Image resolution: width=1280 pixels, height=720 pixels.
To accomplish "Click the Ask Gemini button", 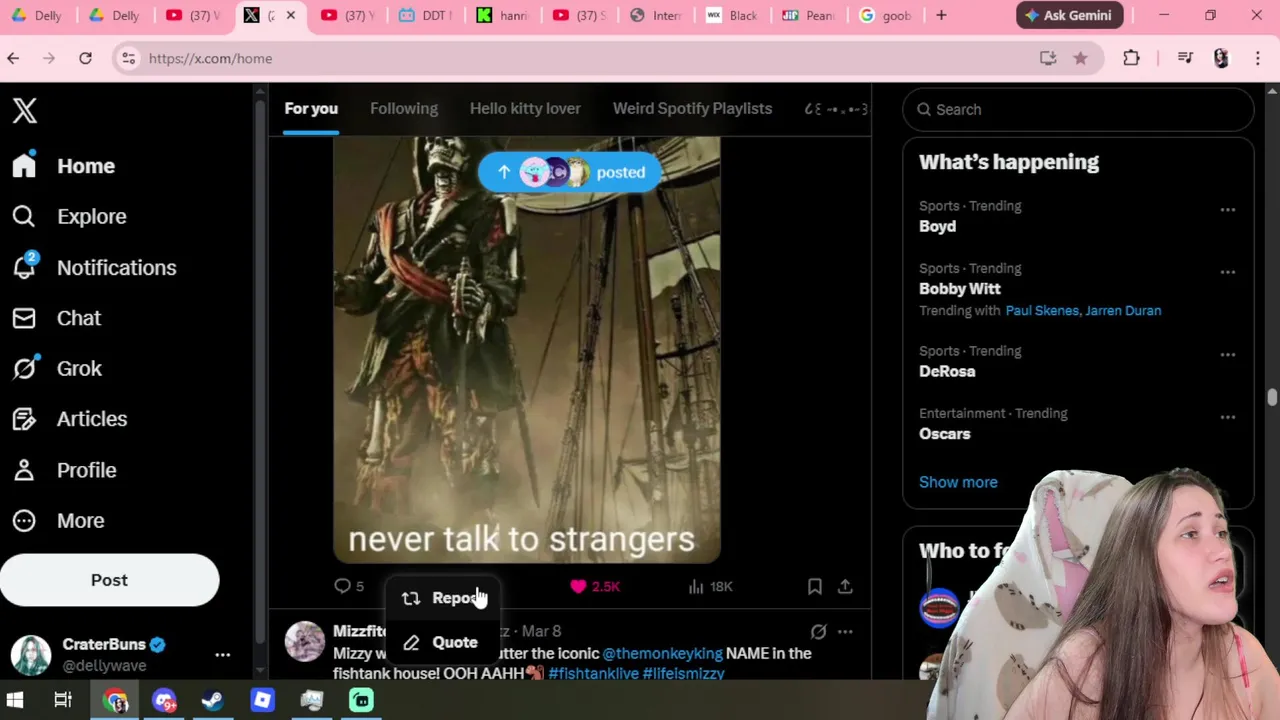I will 1070,15.
